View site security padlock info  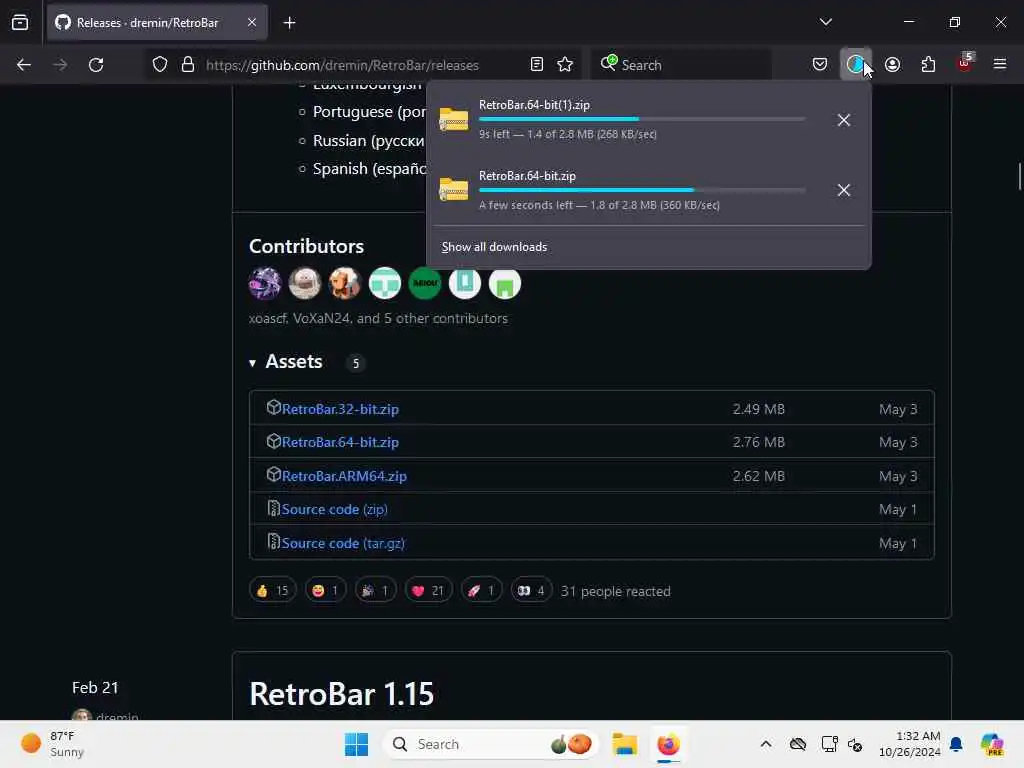click(x=188, y=65)
